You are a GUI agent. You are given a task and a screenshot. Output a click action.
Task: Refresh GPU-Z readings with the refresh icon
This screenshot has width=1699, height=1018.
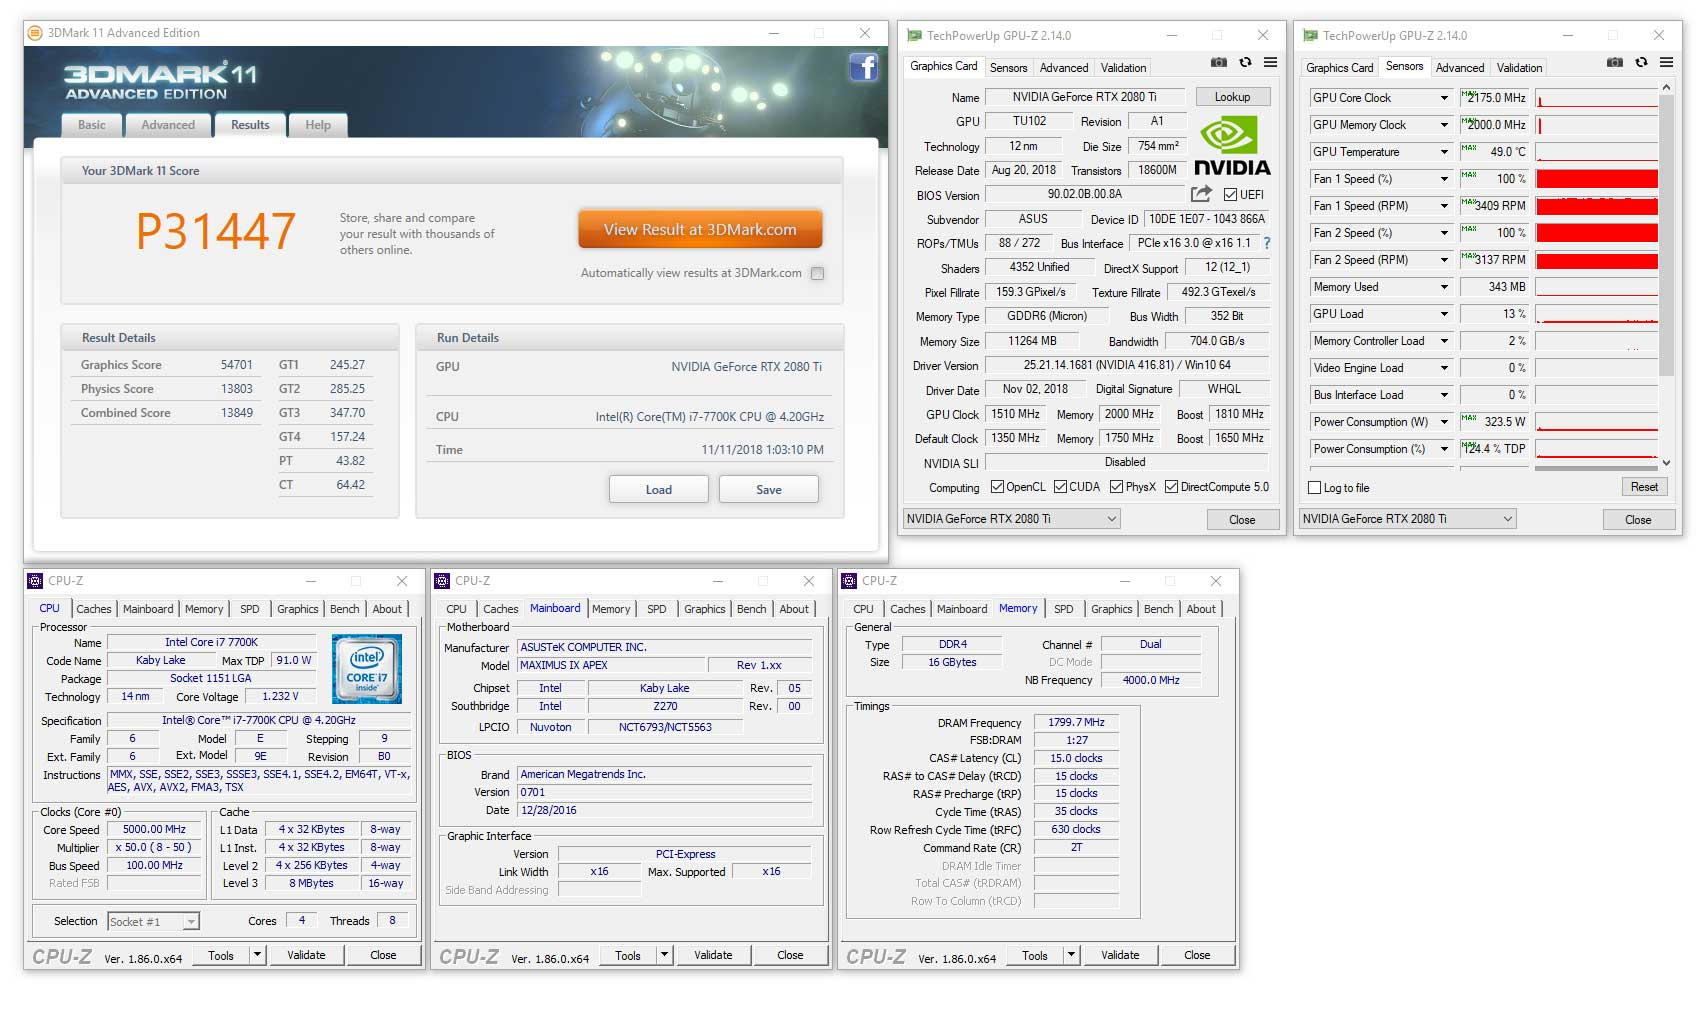coord(1244,62)
